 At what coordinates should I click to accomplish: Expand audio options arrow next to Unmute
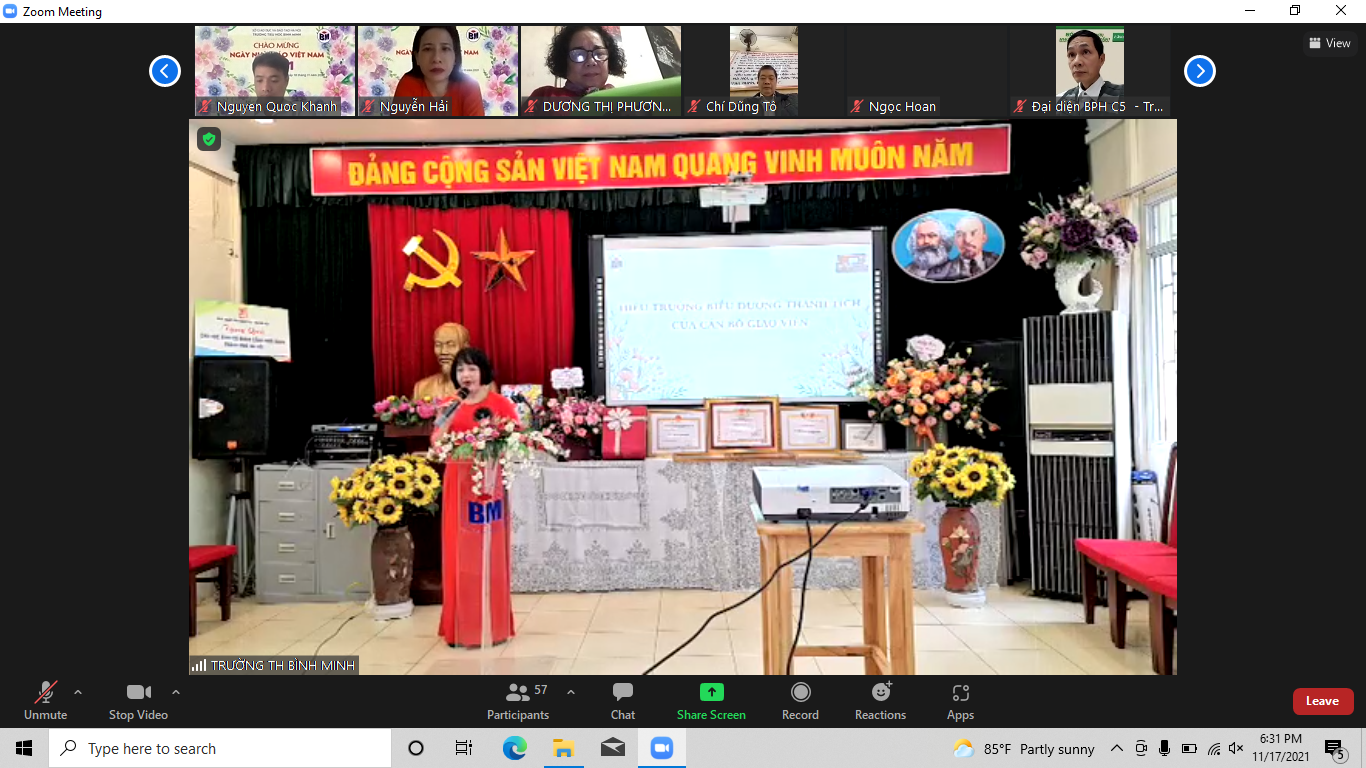click(78, 692)
